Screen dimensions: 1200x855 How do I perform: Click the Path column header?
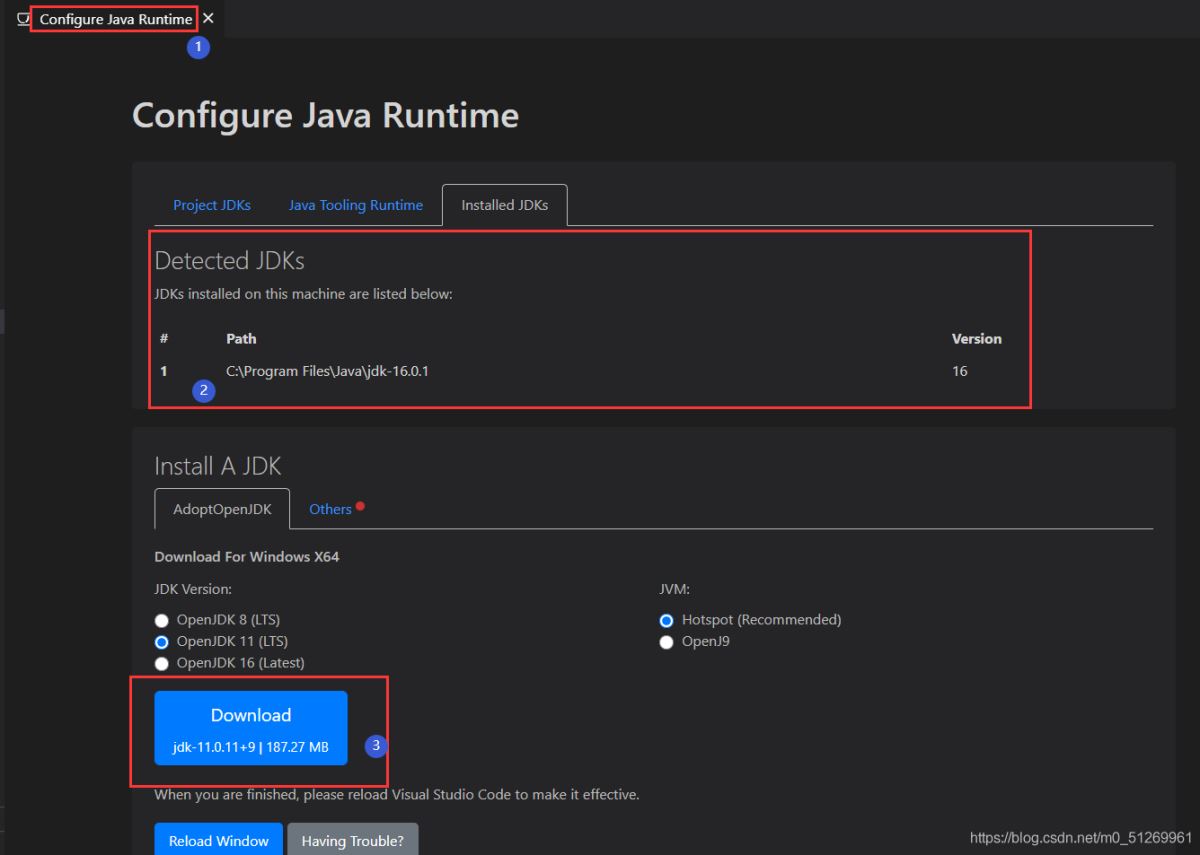pyautogui.click(x=241, y=339)
